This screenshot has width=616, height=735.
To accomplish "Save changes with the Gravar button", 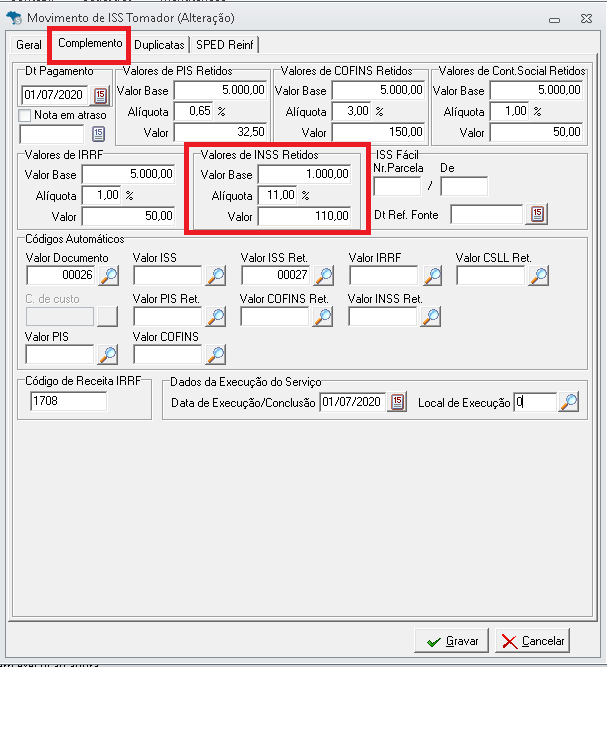I will click(451, 641).
